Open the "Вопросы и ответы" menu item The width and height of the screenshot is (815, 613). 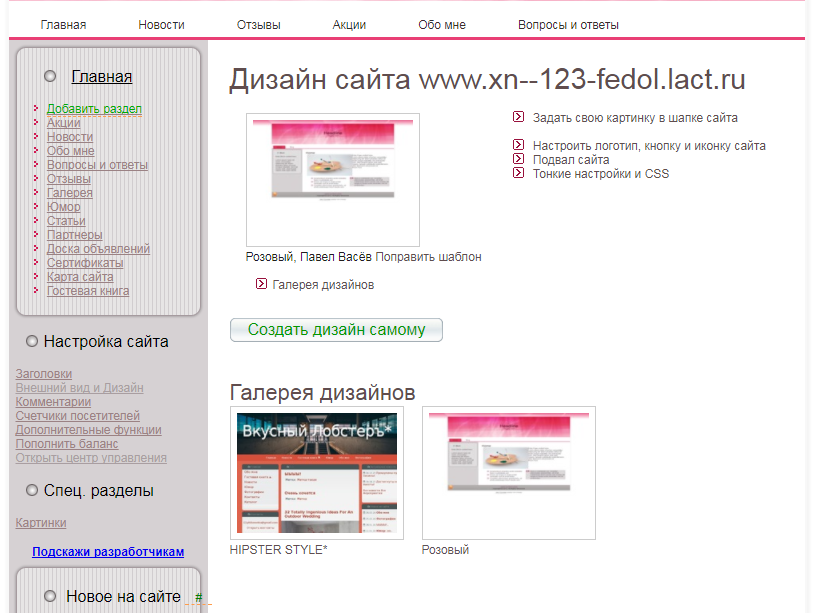570,24
